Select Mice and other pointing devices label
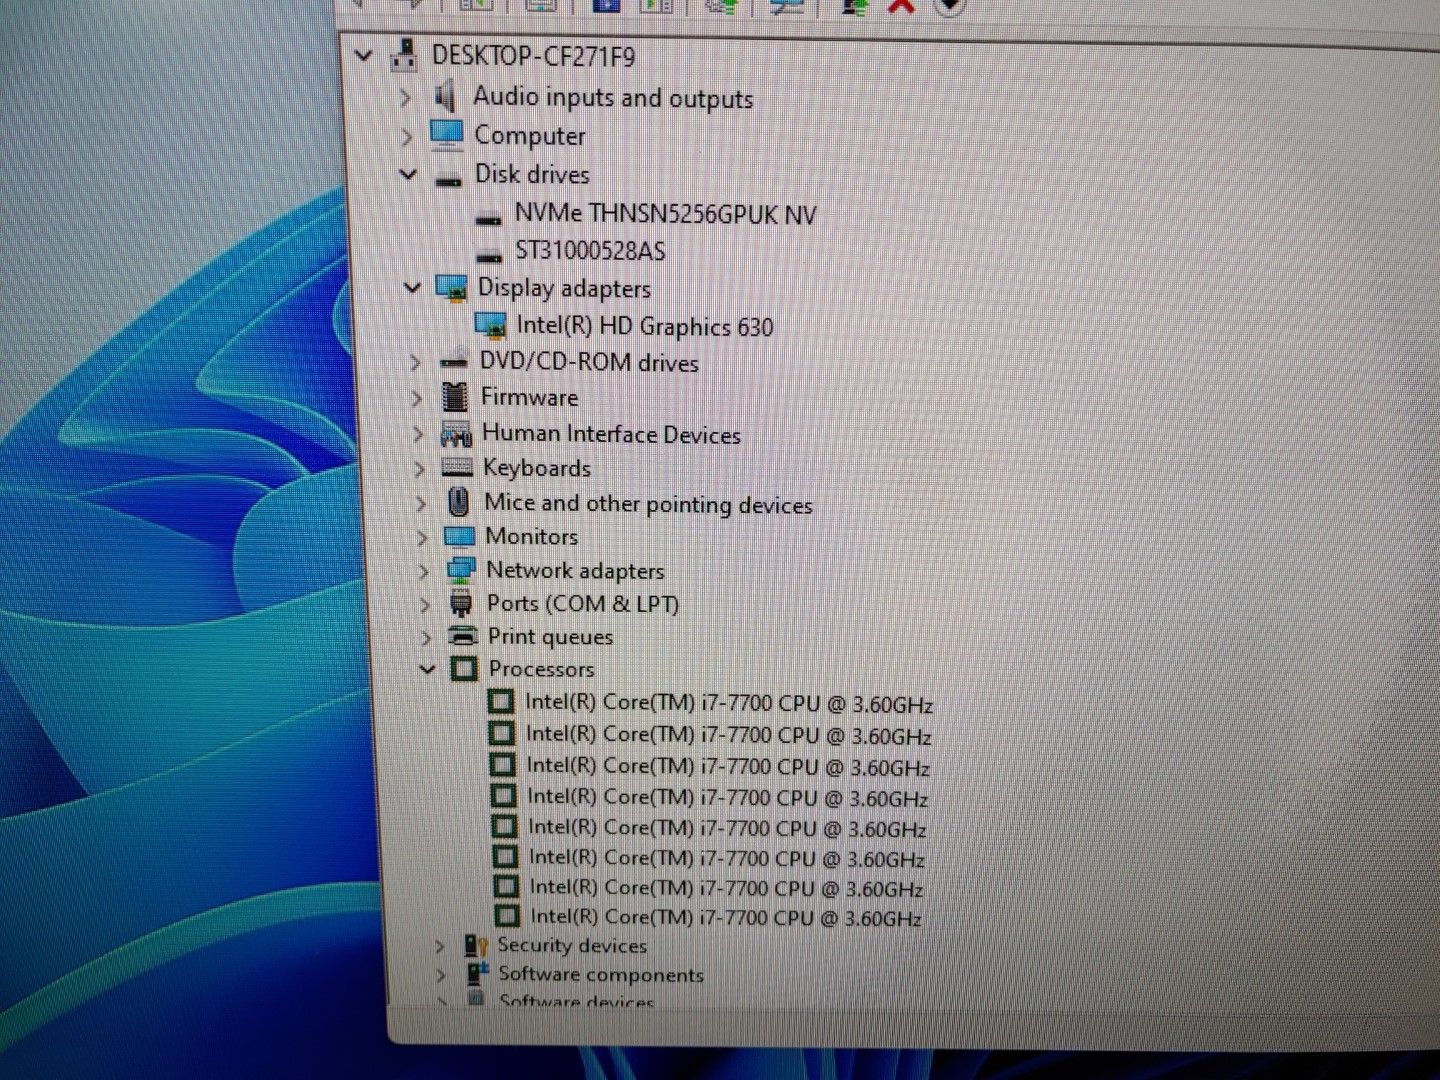 [x=648, y=504]
